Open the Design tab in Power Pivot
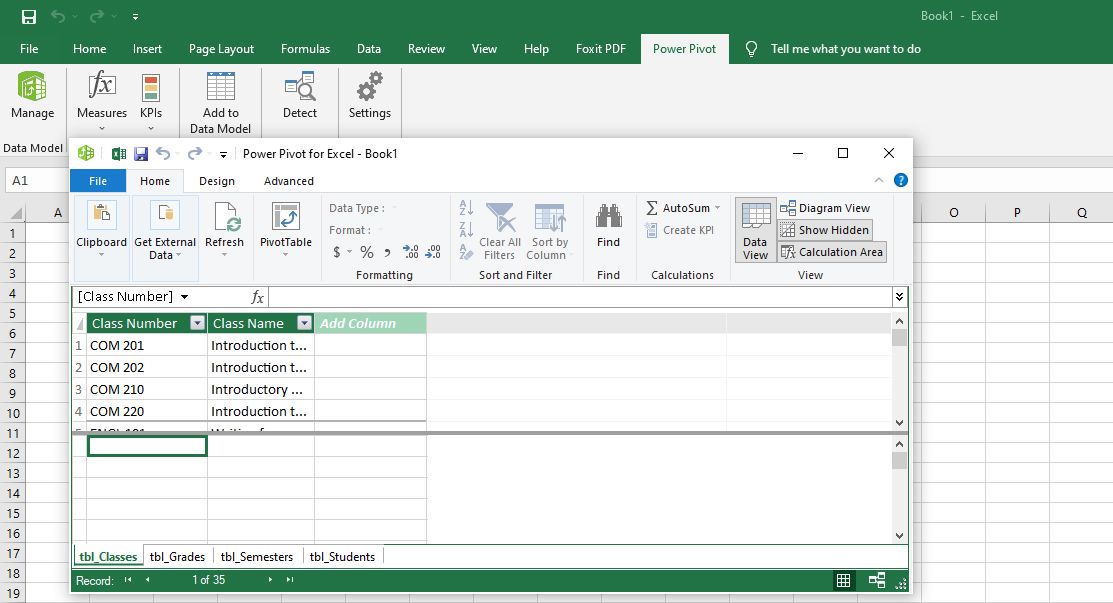 click(x=216, y=181)
